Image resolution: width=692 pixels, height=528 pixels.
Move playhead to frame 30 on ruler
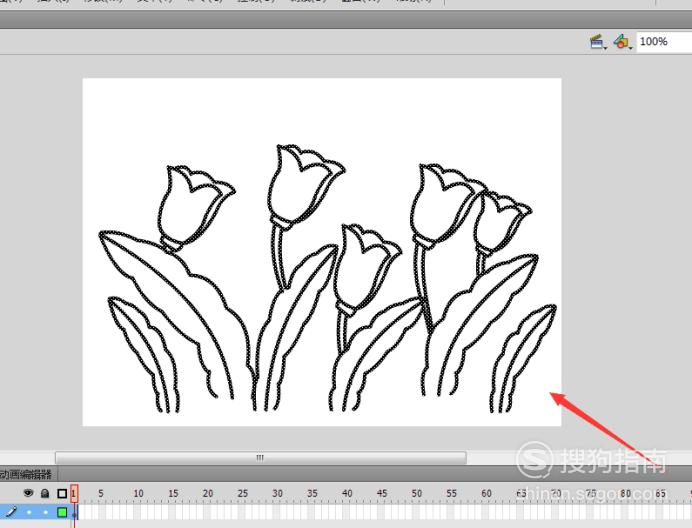277,493
